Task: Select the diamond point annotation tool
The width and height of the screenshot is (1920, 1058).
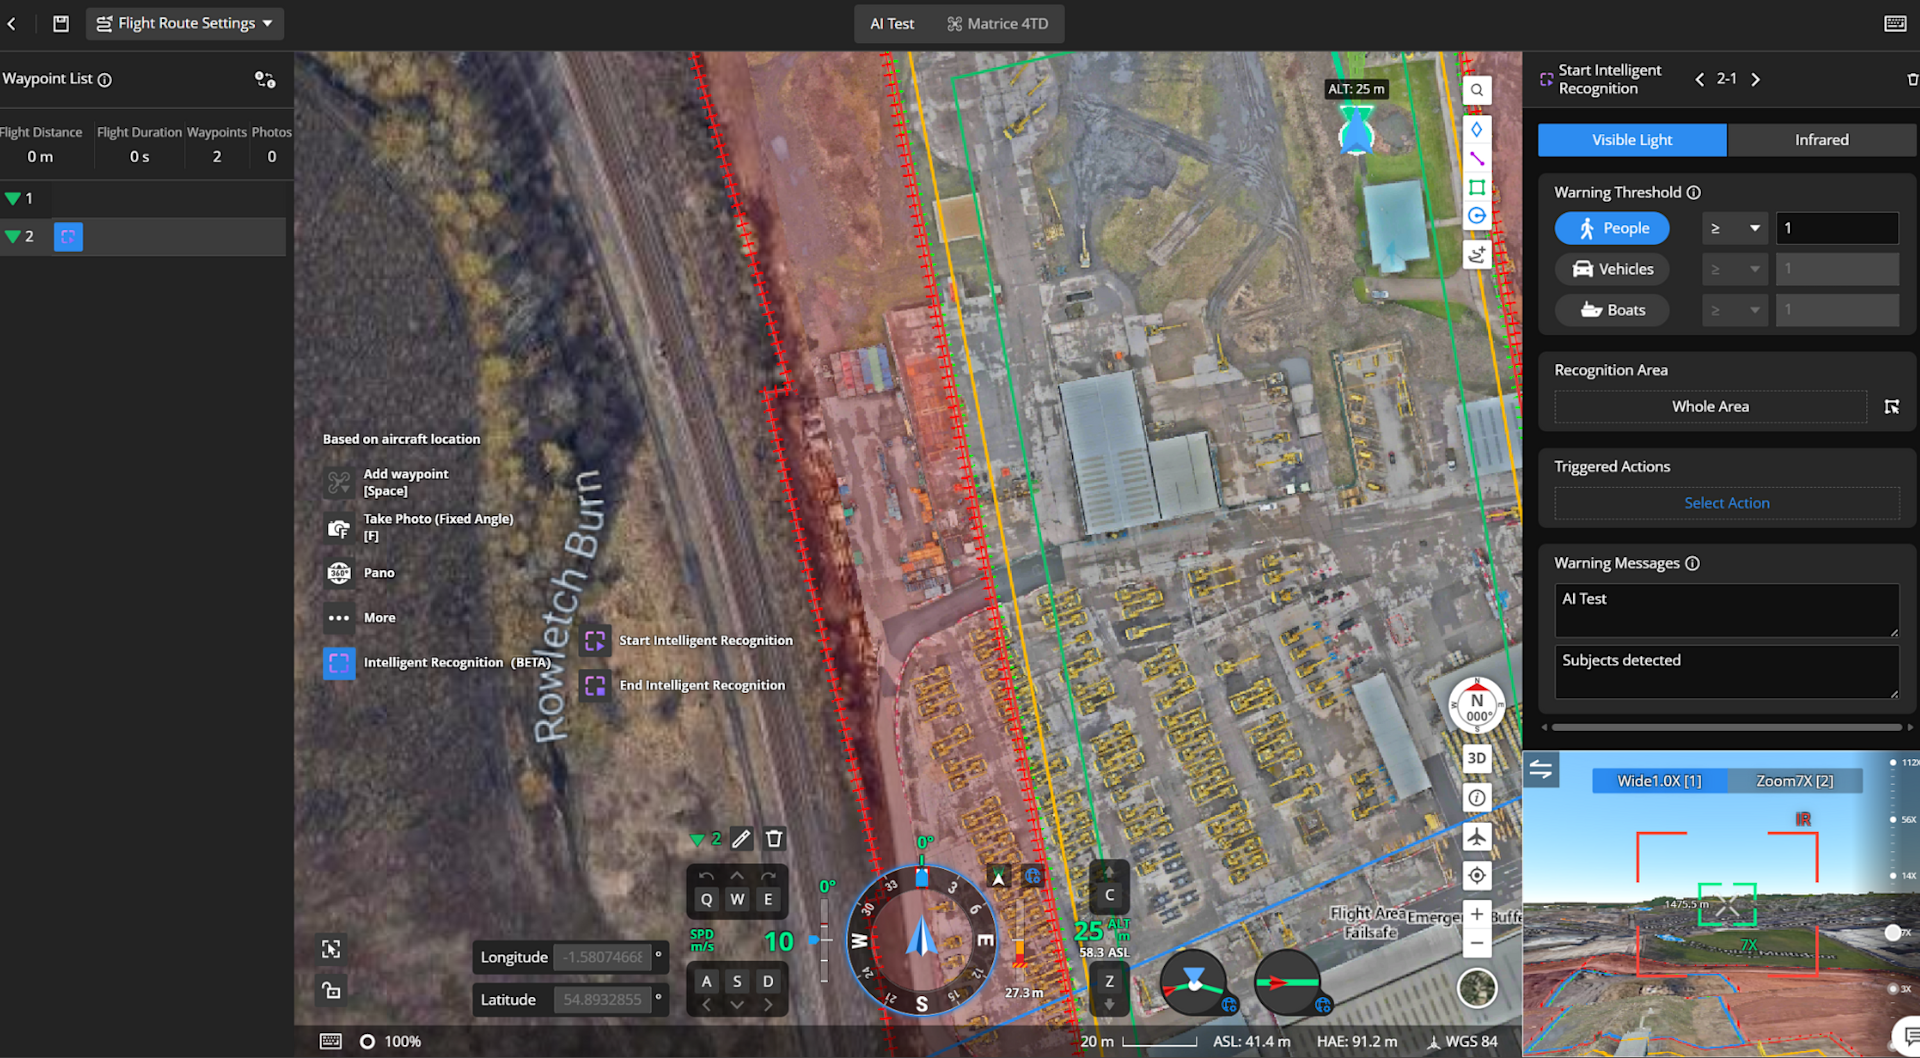Action: 1477,129
